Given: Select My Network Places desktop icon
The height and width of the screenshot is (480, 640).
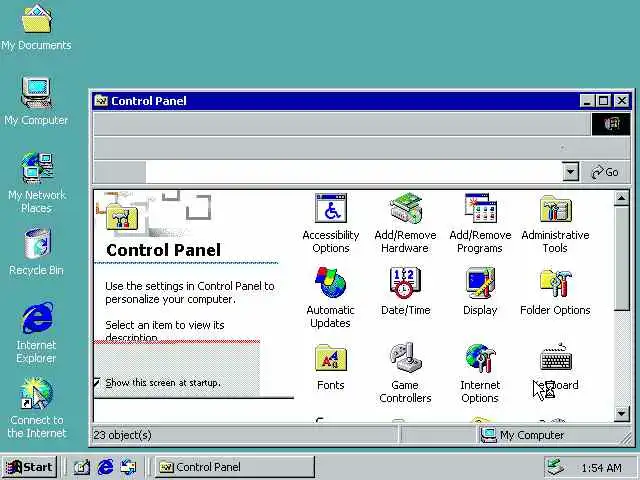Looking at the screenshot, I should click(x=37, y=183).
